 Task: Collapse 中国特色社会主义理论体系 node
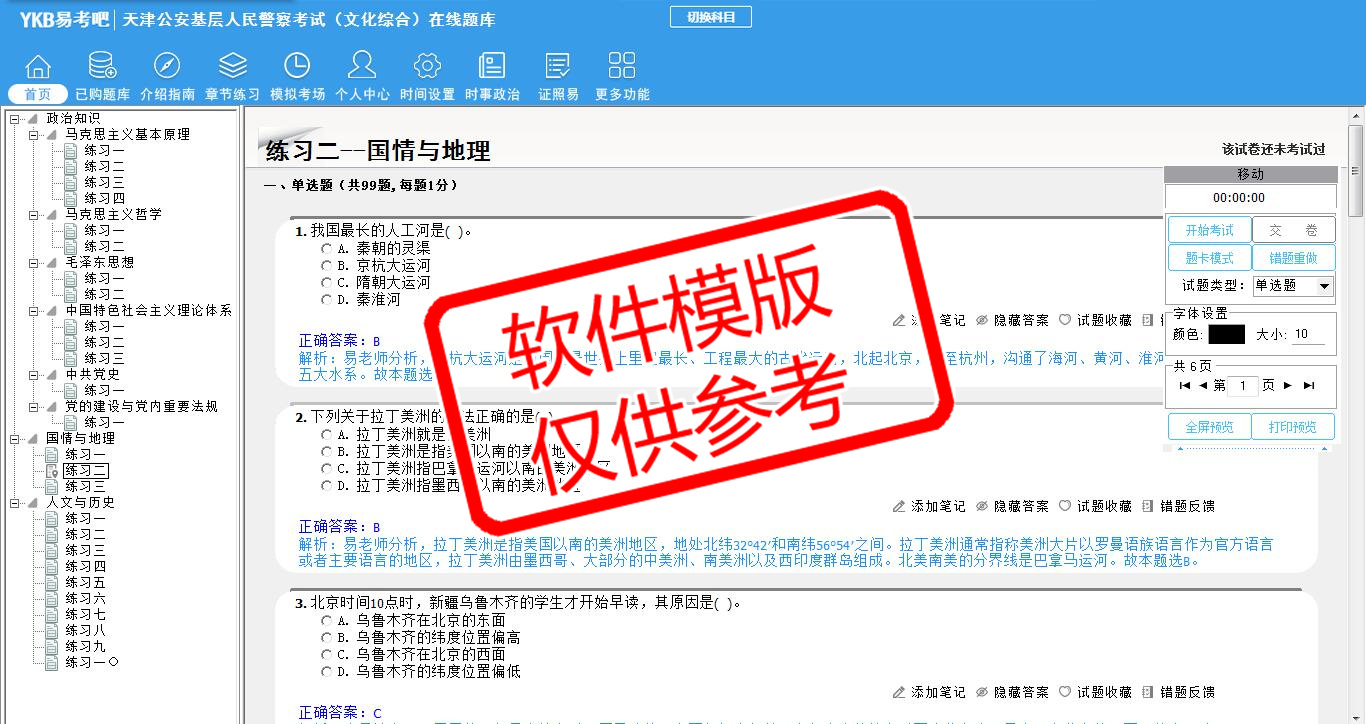tap(33, 311)
